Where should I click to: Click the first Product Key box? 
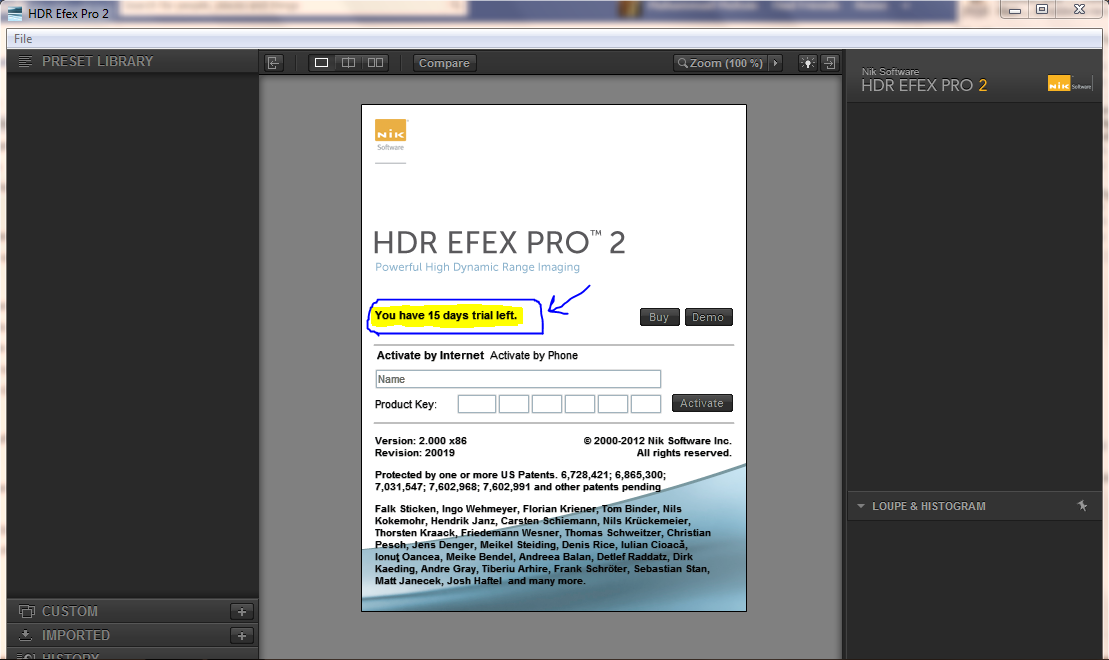point(477,404)
